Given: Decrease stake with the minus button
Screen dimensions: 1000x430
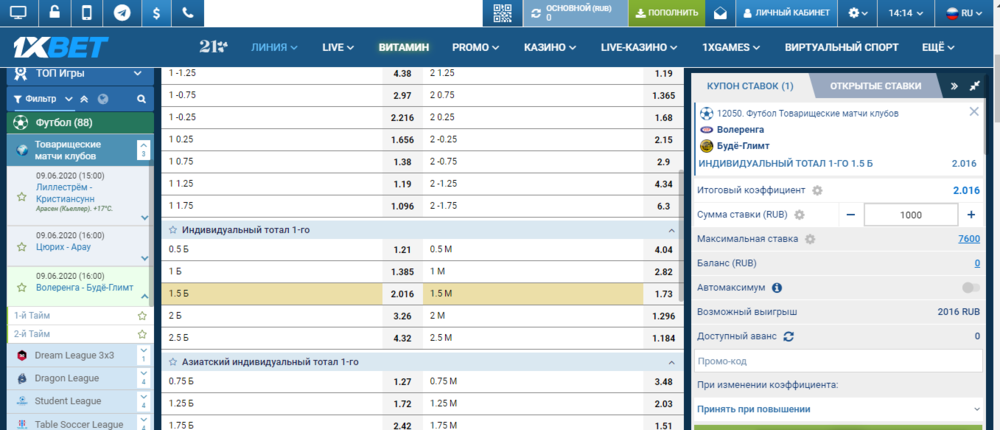Looking at the screenshot, I should [x=850, y=215].
